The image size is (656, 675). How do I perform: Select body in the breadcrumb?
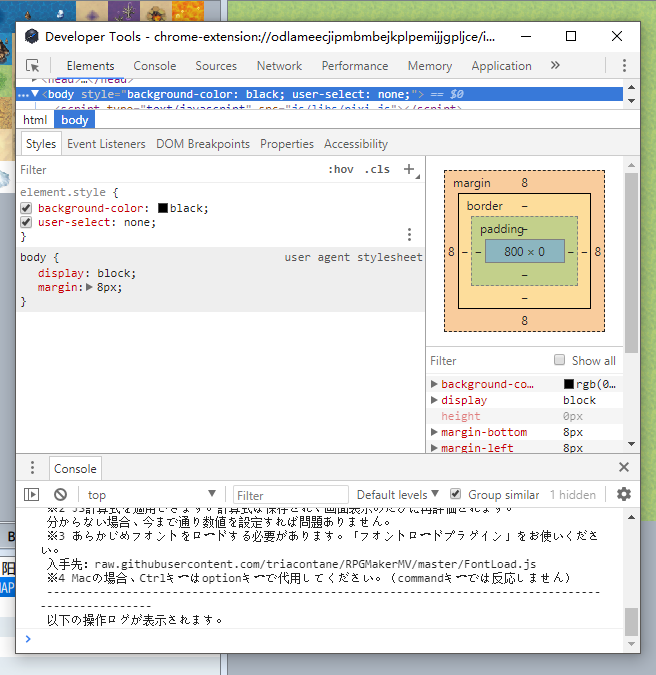pyautogui.click(x=74, y=120)
